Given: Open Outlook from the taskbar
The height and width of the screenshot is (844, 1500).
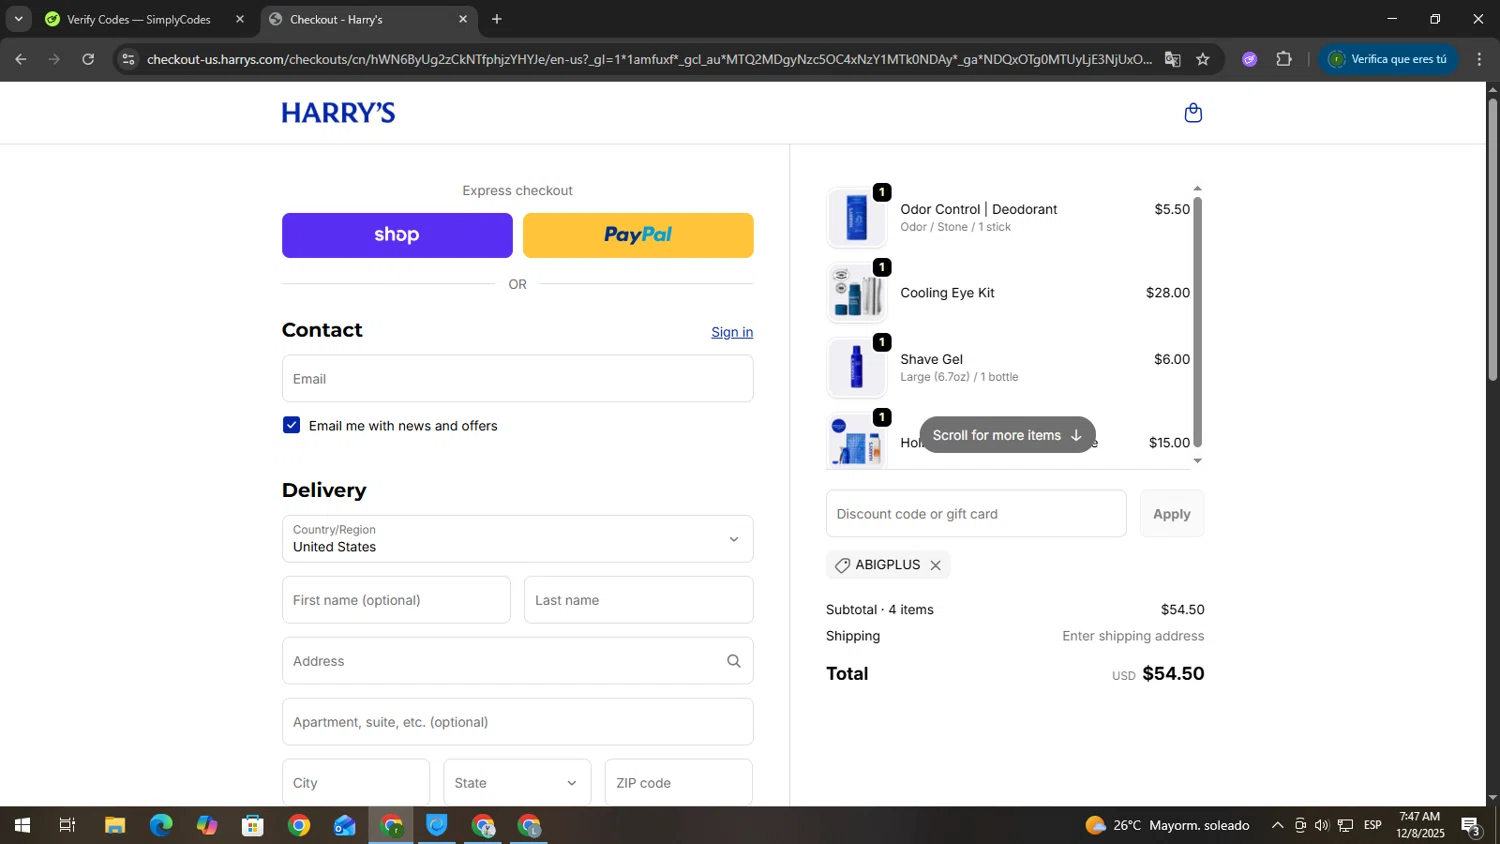Looking at the screenshot, I should pyautogui.click(x=345, y=826).
